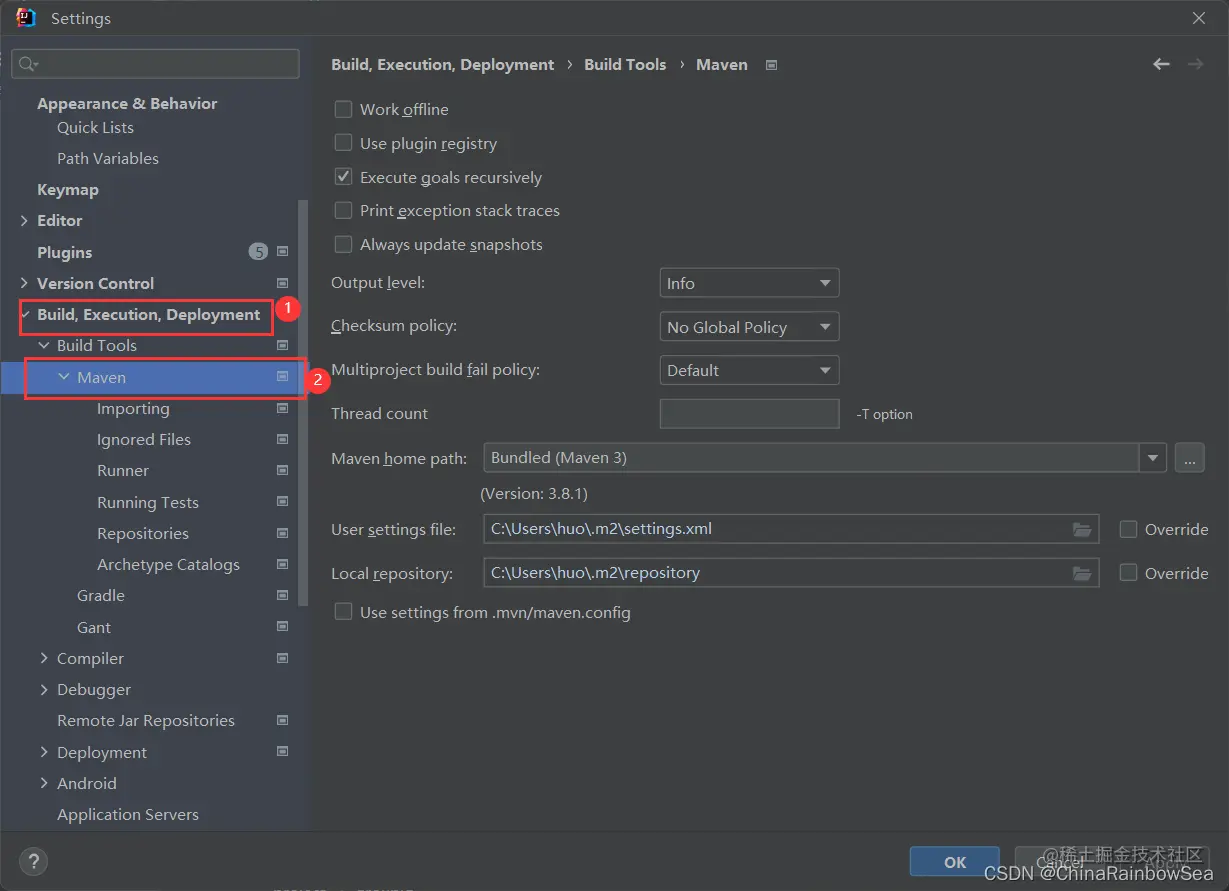Select Quick Lists settings page
1229x891 pixels.
pos(95,127)
